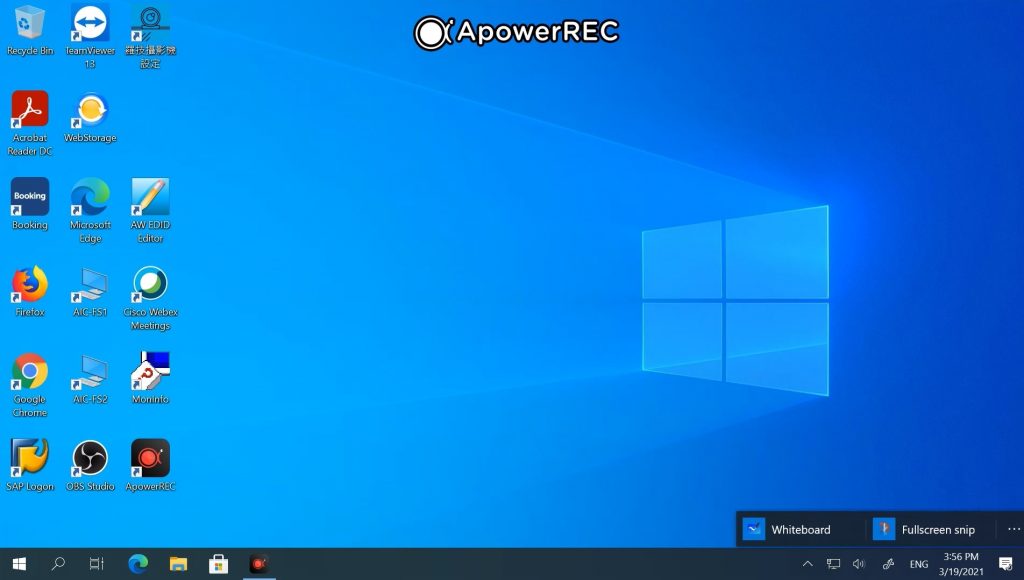
Task: Open the Recycle Bin desktop icon
Action: pos(29,29)
